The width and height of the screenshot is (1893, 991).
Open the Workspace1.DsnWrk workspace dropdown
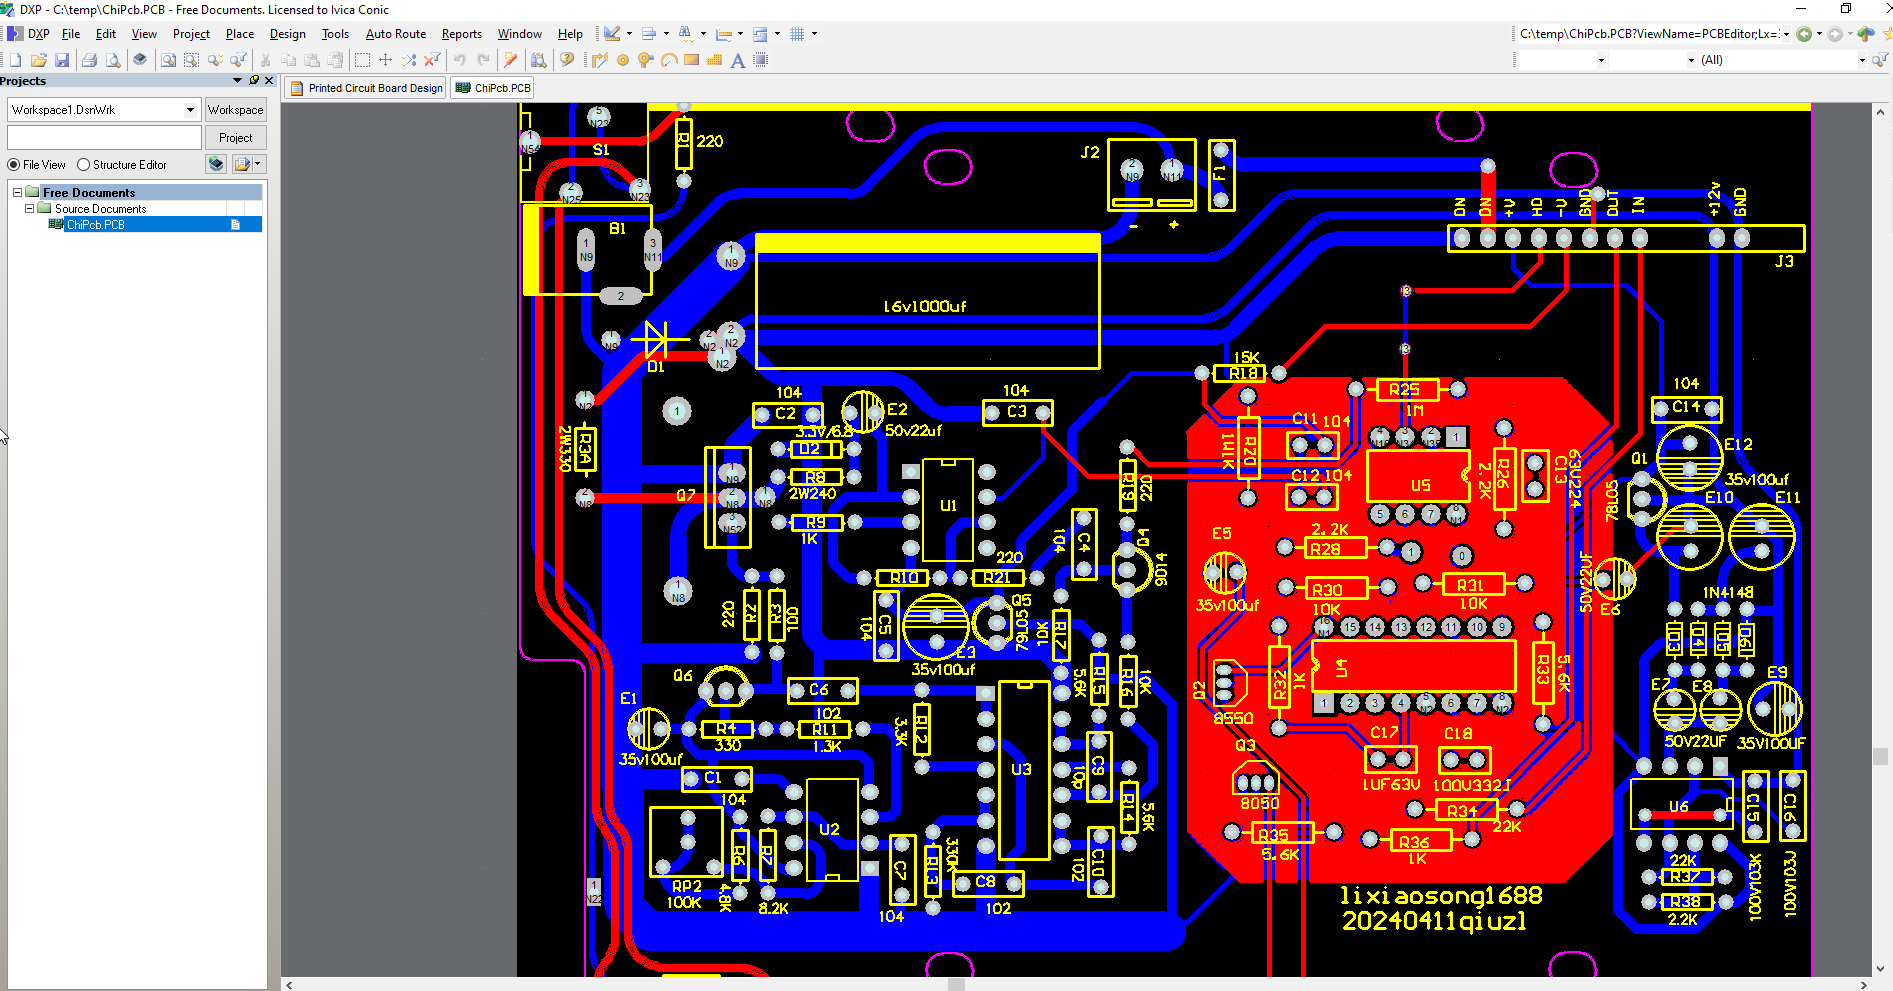[190, 110]
